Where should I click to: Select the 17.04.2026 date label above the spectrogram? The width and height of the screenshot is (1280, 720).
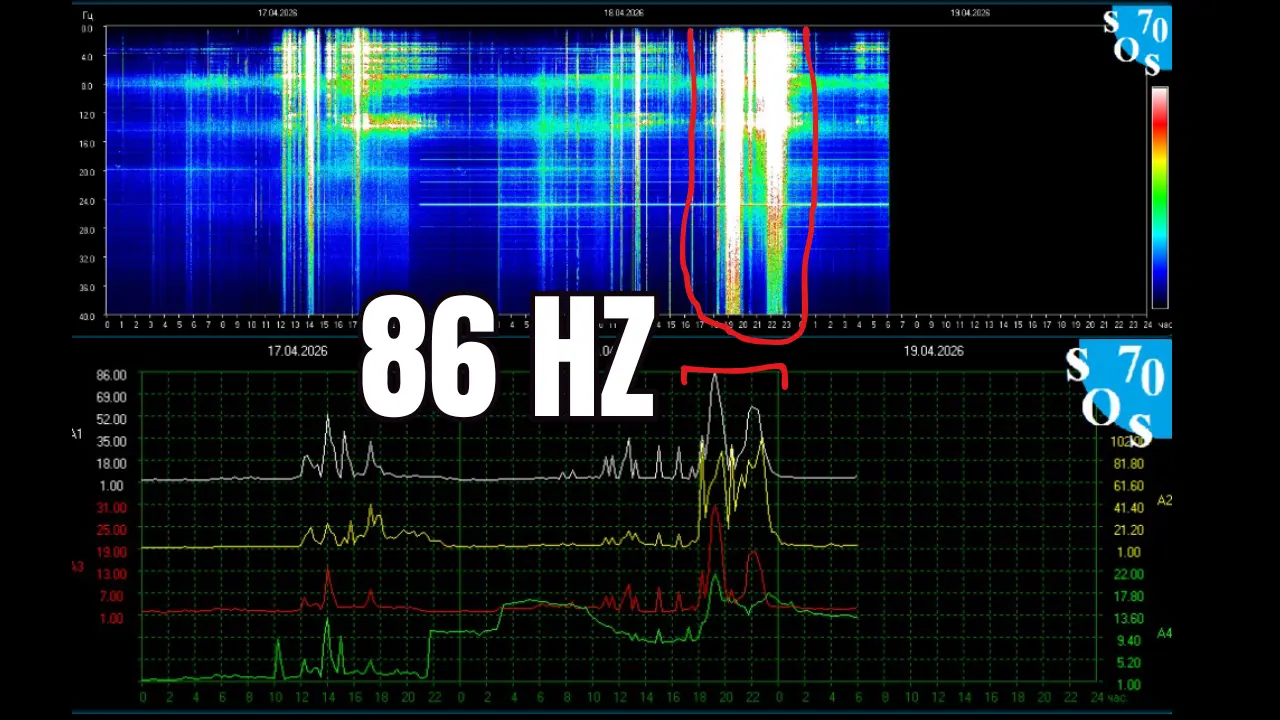tap(277, 13)
